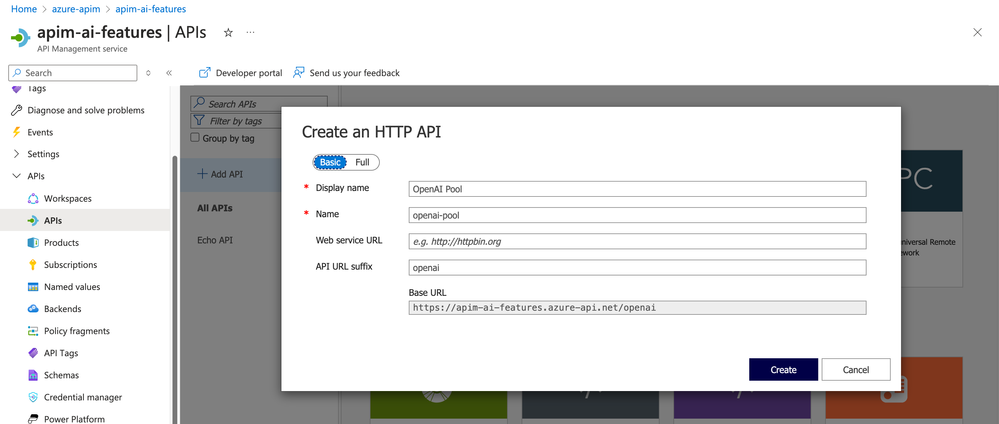
Task: Click the Workspaces icon in the sidebar
Action: [33, 198]
